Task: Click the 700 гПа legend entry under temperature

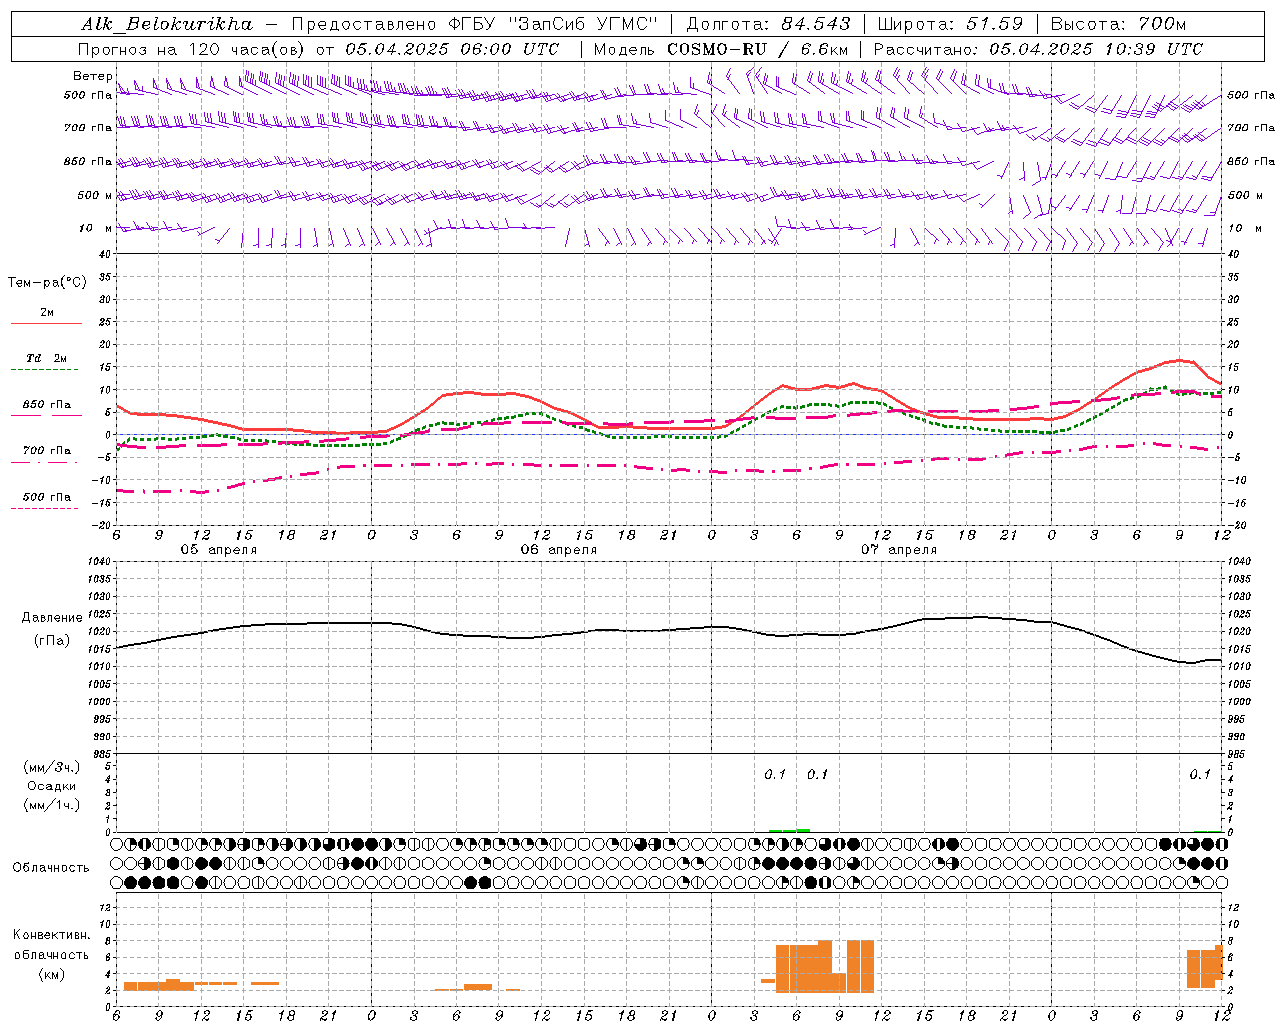Action: point(47,450)
